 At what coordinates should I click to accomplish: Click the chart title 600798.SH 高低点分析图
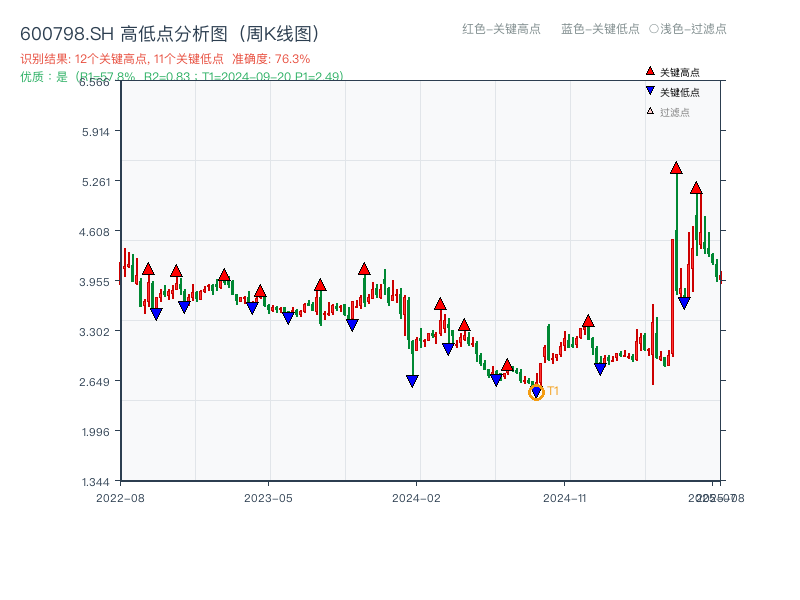tap(170, 34)
